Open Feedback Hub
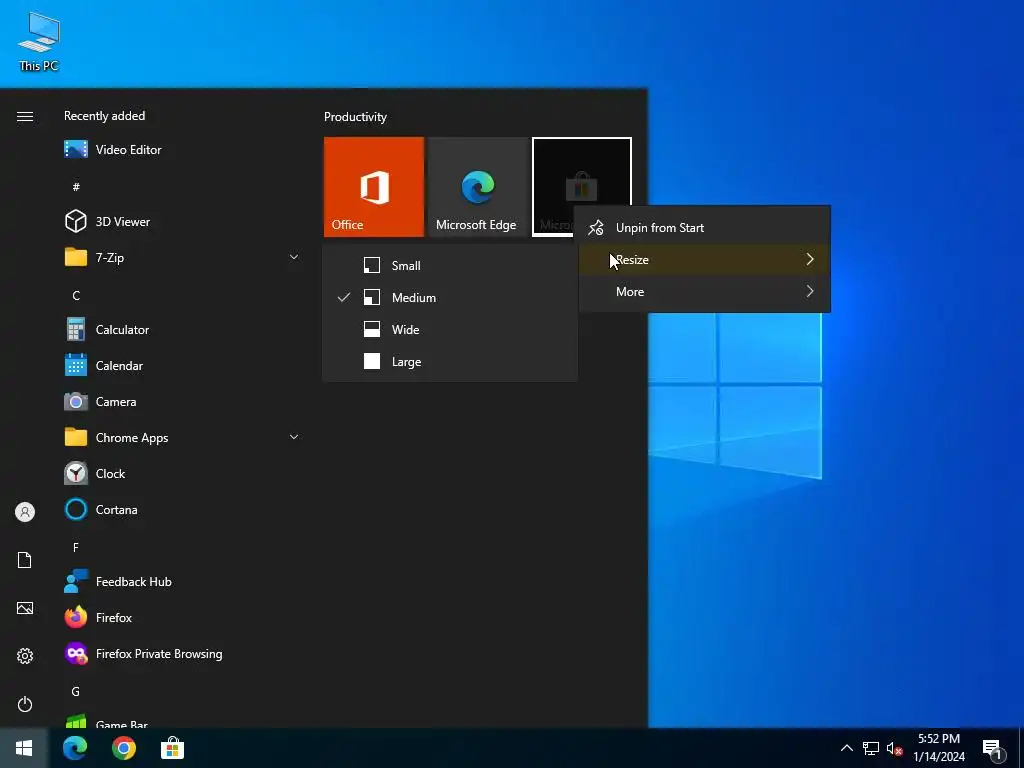Image resolution: width=1024 pixels, height=768 pixels. (x=182, y=581)
